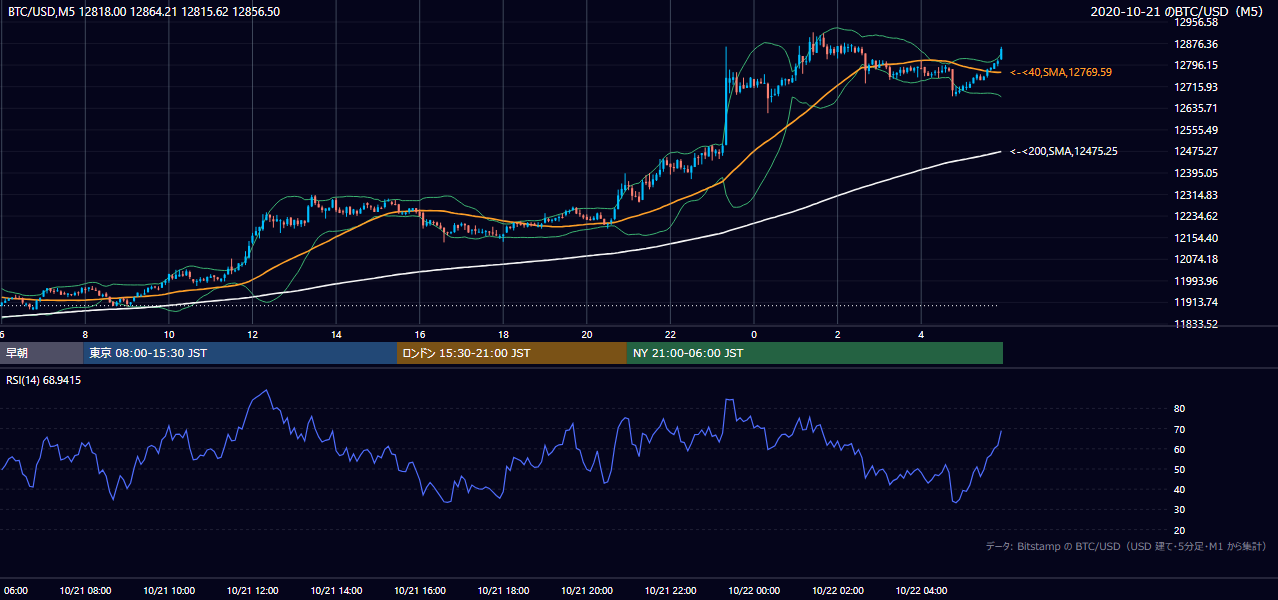Click hour marker 10 under price chart
The image size is (1278, 600).
point(169,334)
